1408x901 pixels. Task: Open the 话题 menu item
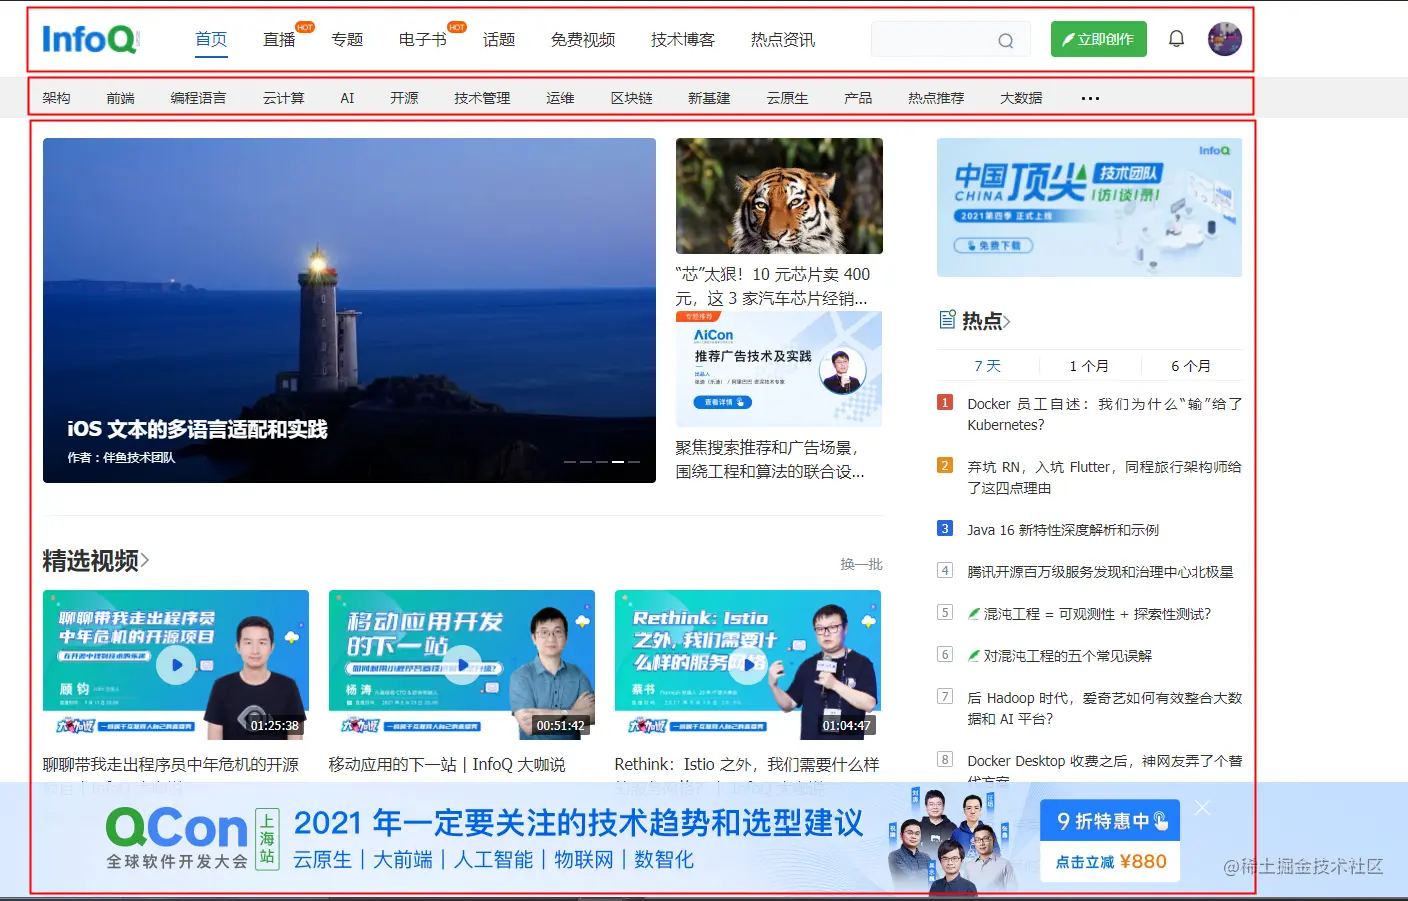(499, 39)
